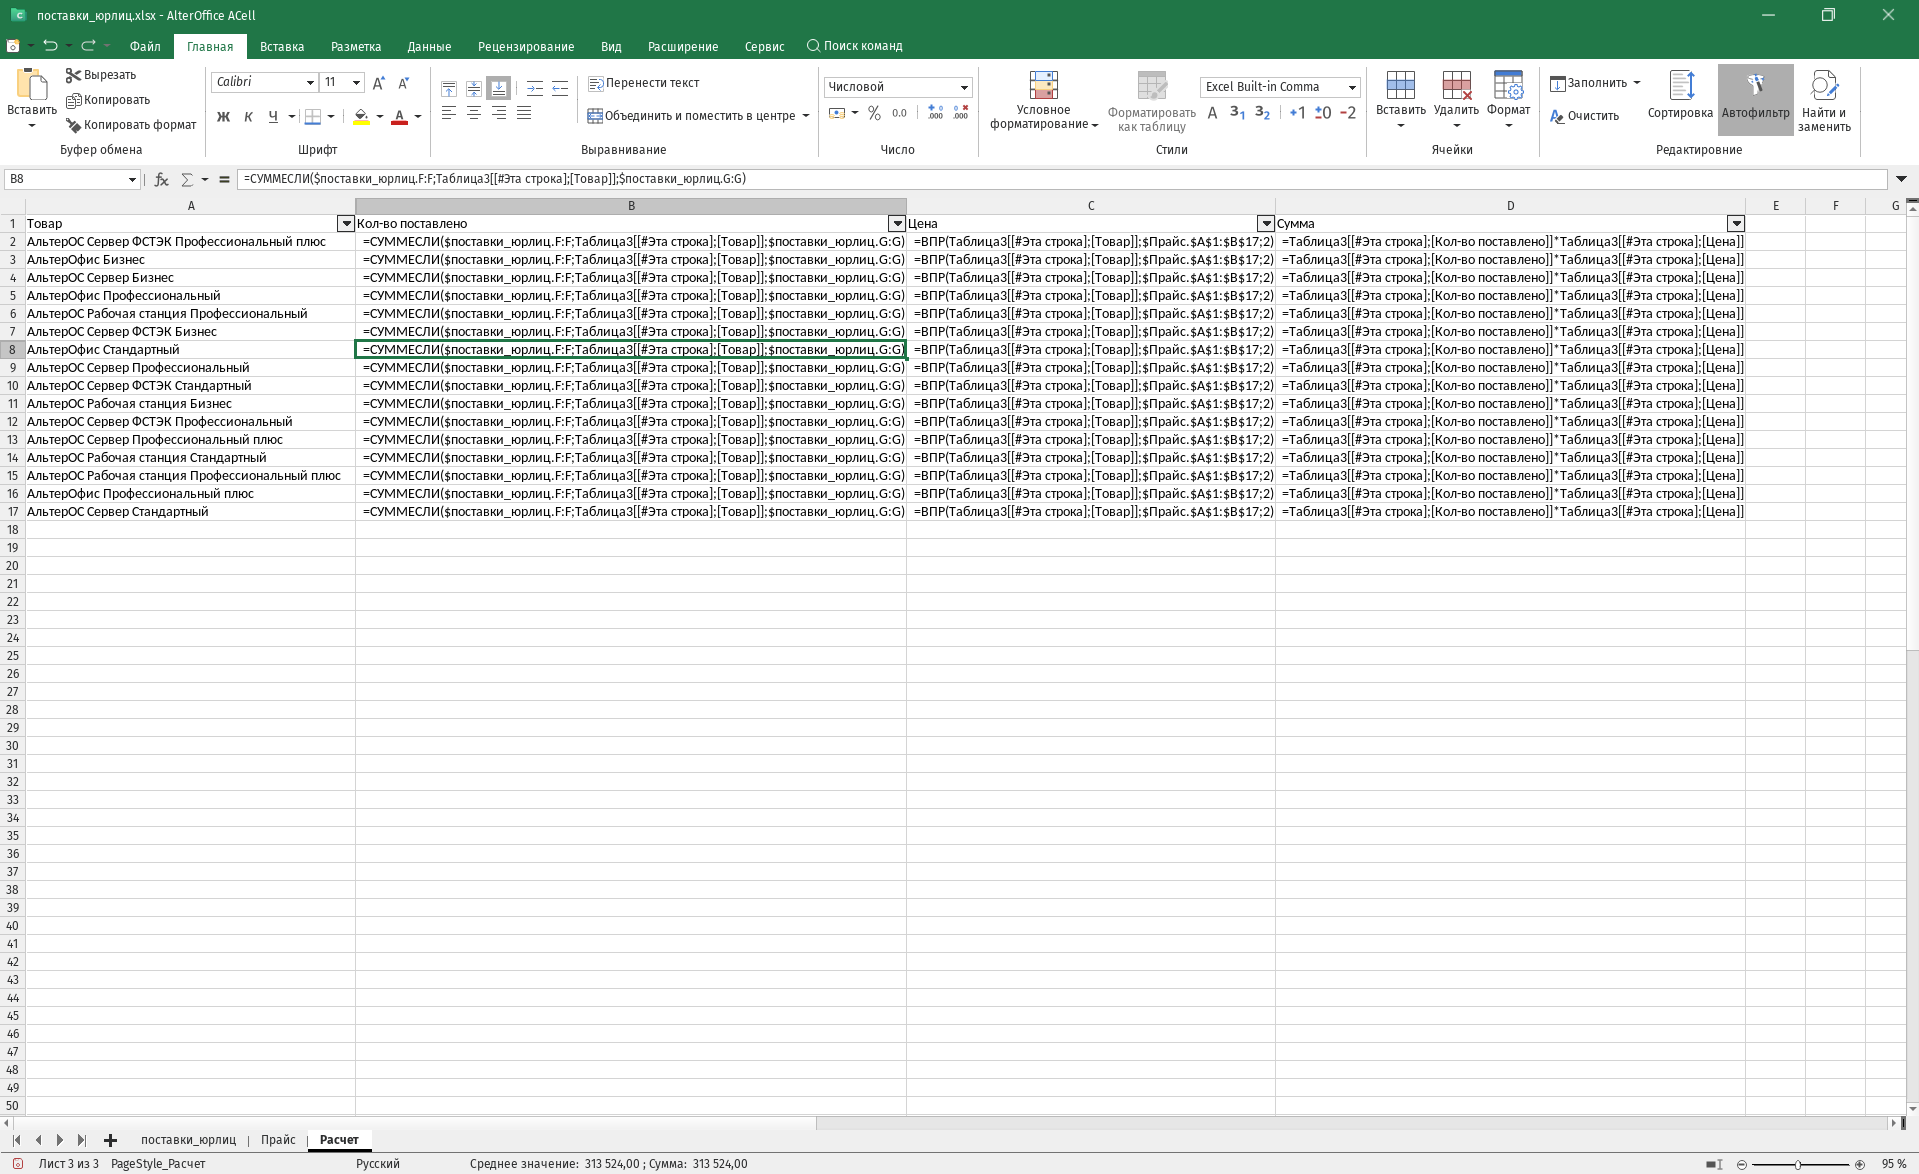Viewport: 1919px width, 1174px height.
Task: Apply red font color A
Action: coord(399,116)
